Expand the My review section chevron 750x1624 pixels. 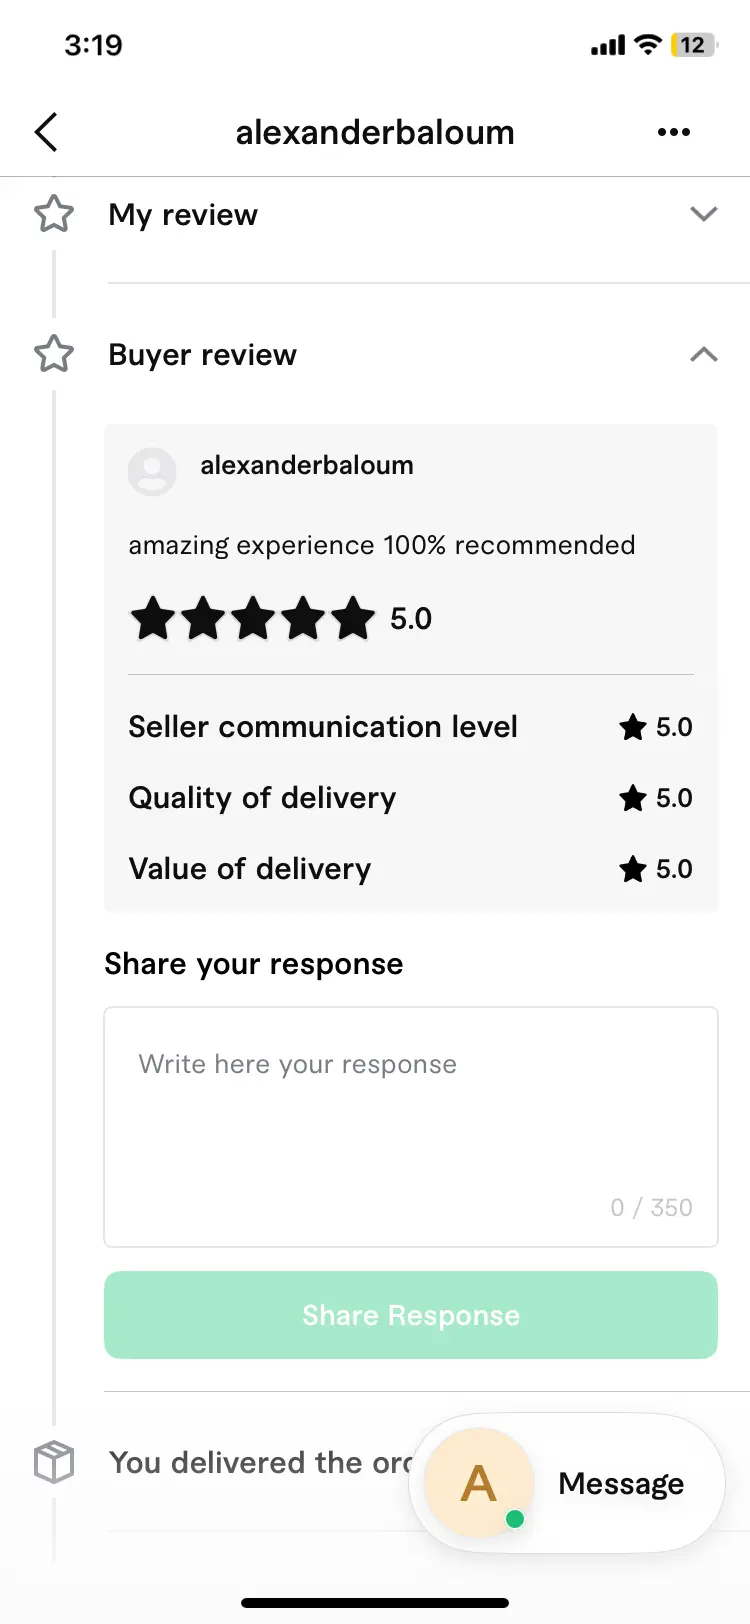coord(704,214)
